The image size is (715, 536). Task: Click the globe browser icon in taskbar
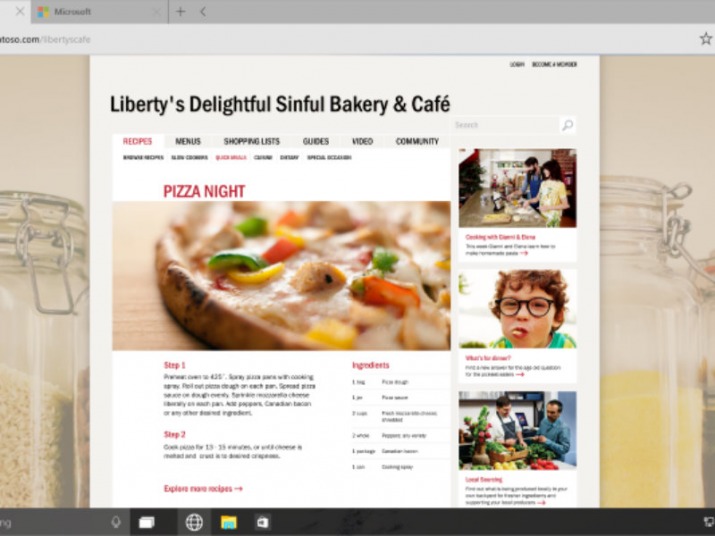click(194, 522)
